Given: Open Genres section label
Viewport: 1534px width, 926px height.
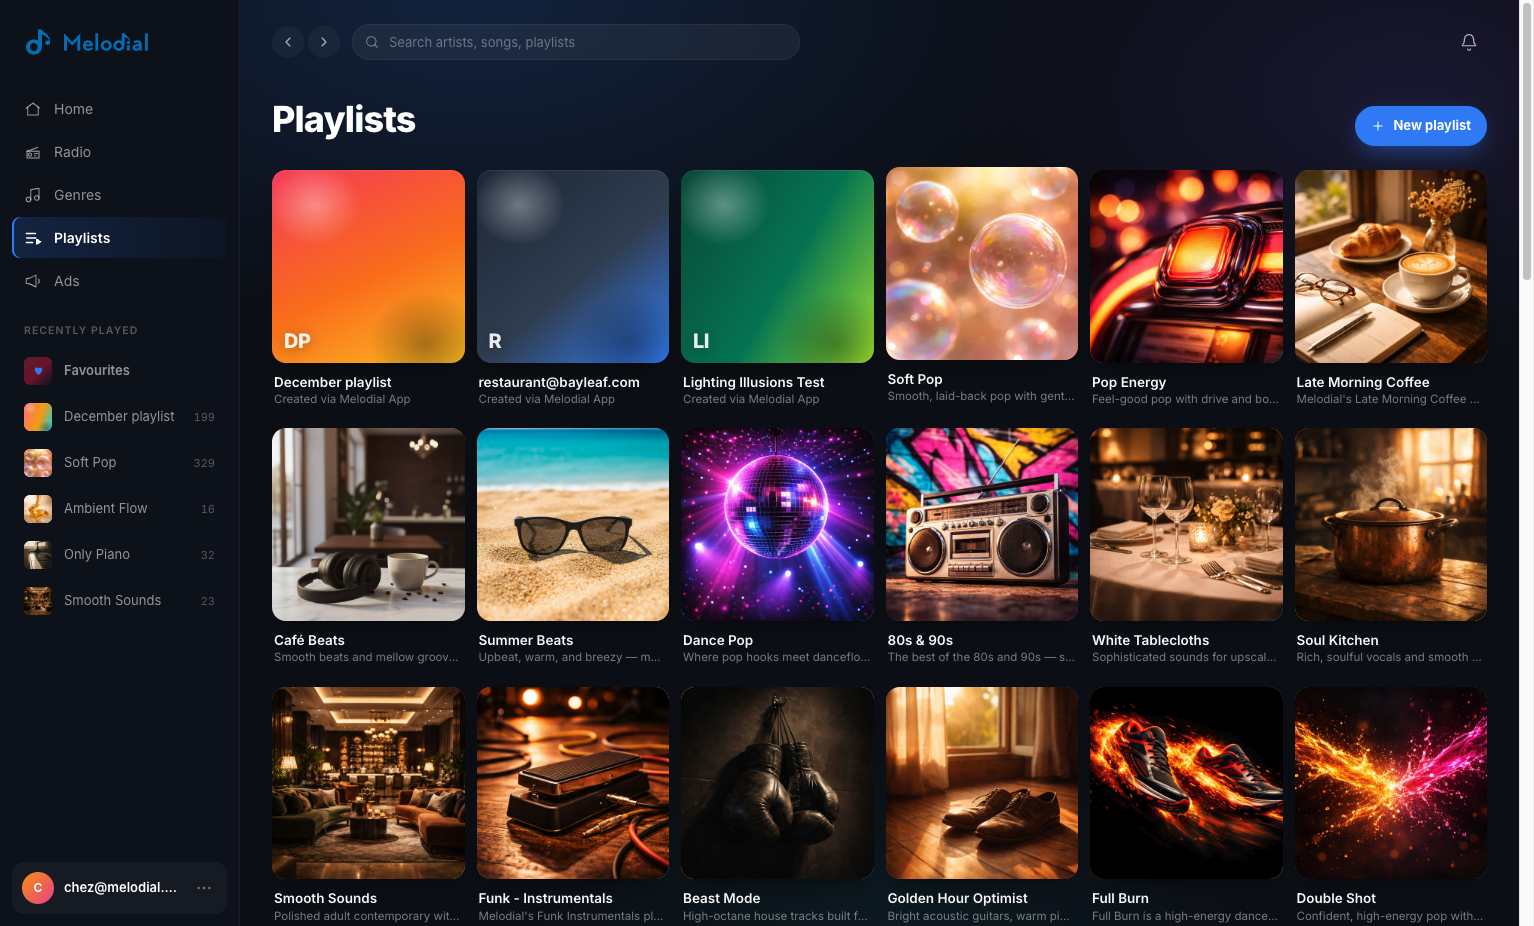Looking at the screenshot, I should 77,195.
